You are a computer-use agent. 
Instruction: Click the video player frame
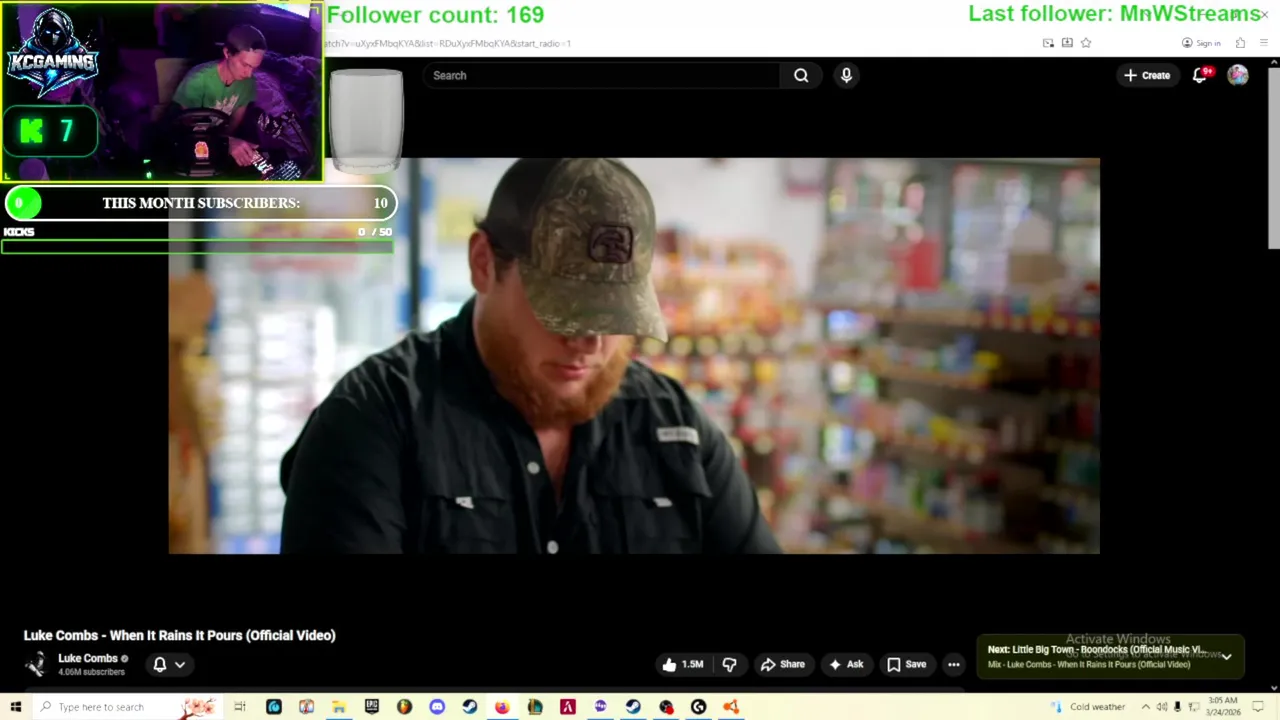tap(634, 356)
